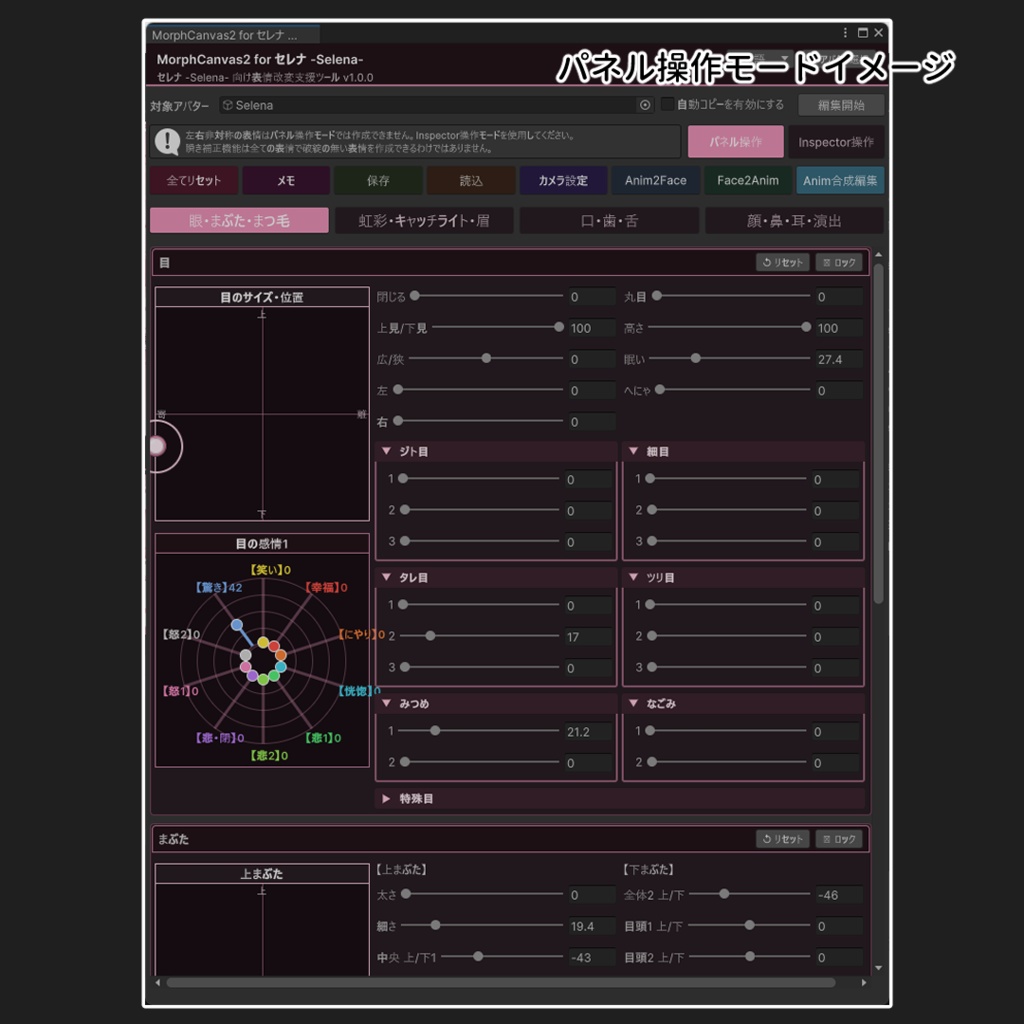Viewport: 1024px width, 1024px height.
Task: Select the 口・歯・舌 tab
Action: point(609,221)
